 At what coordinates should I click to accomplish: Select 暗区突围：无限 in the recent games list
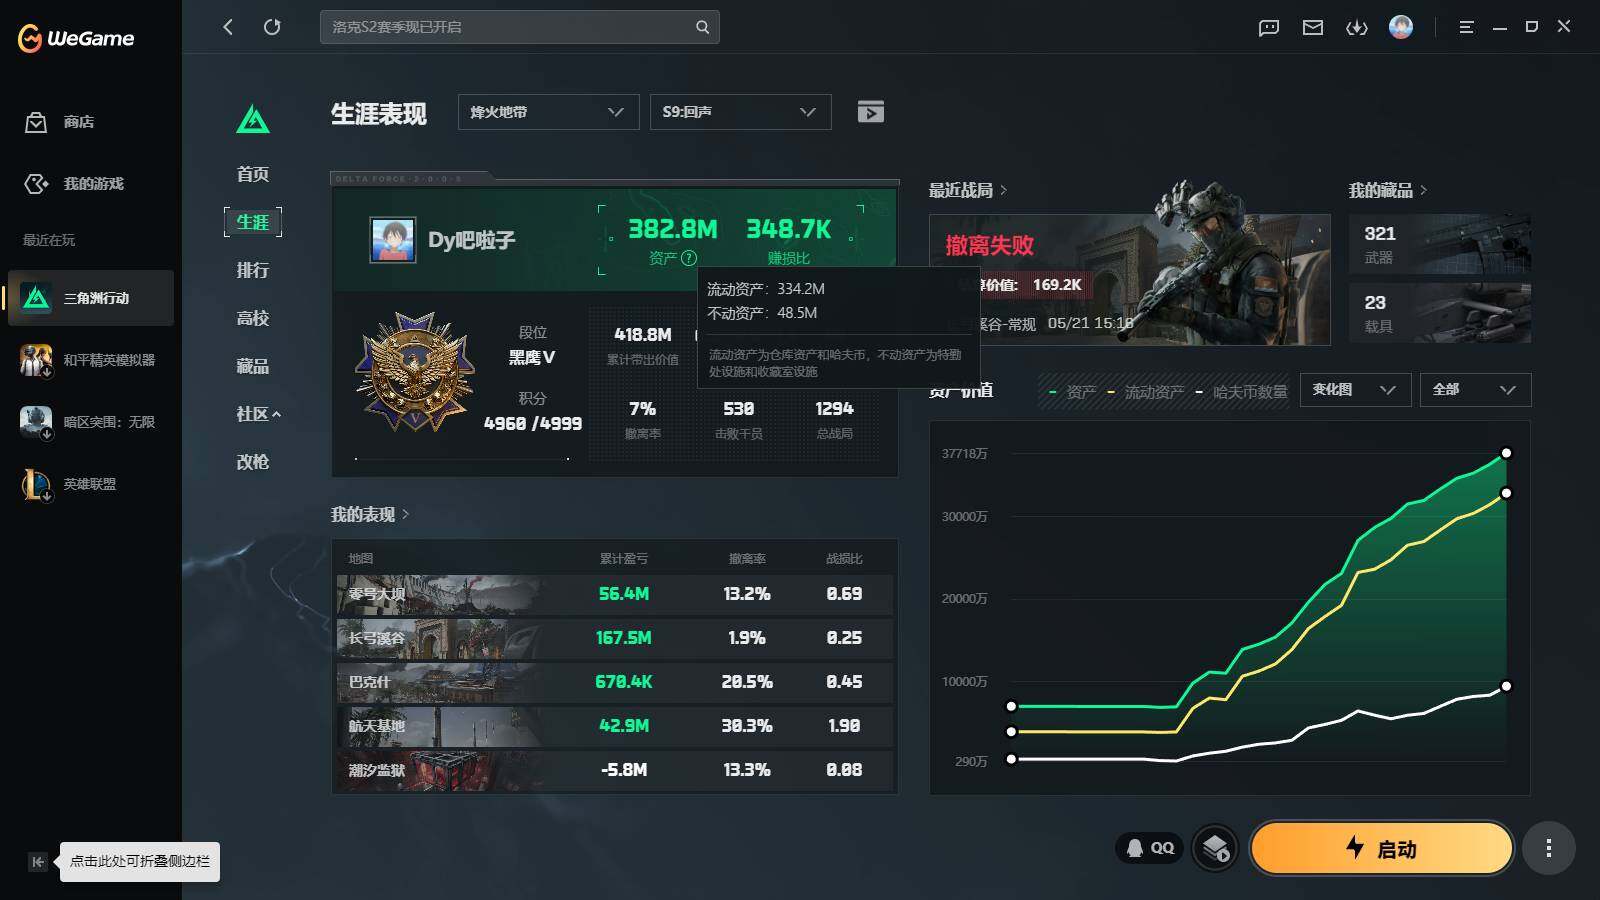(x=91, y=422)
